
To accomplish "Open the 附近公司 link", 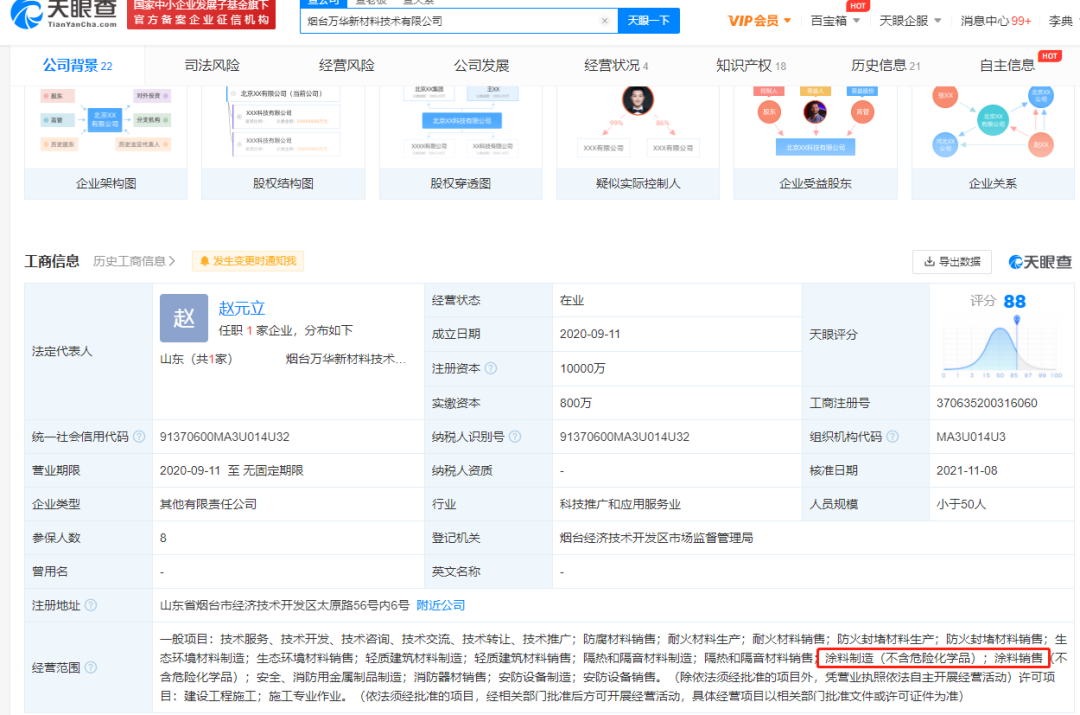I will pyautogui.click(x=441, y=605).
